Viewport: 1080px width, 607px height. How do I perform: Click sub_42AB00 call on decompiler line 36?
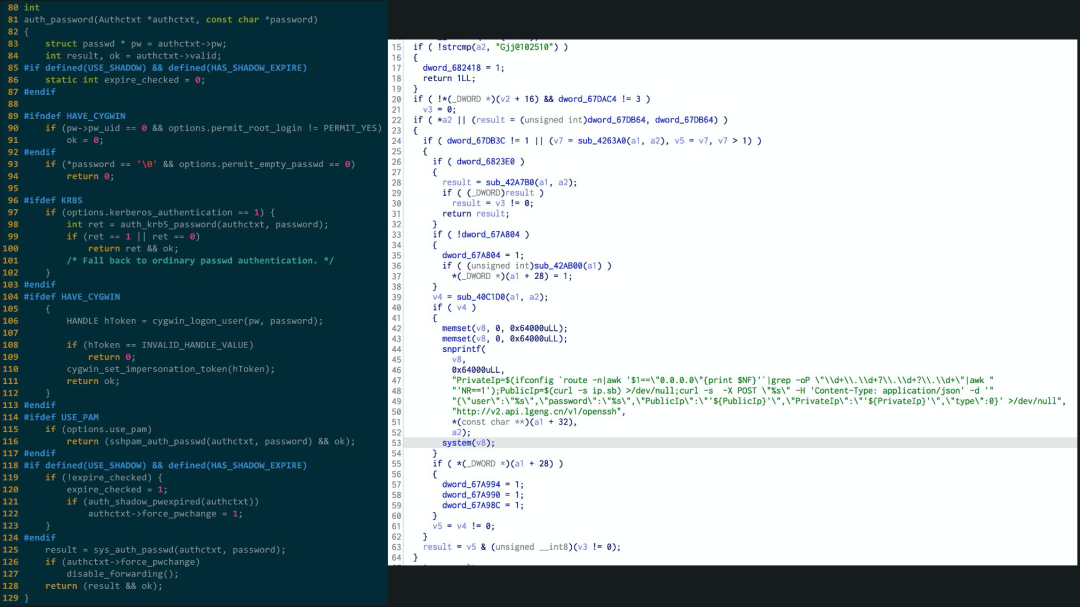tap(559, 266)
